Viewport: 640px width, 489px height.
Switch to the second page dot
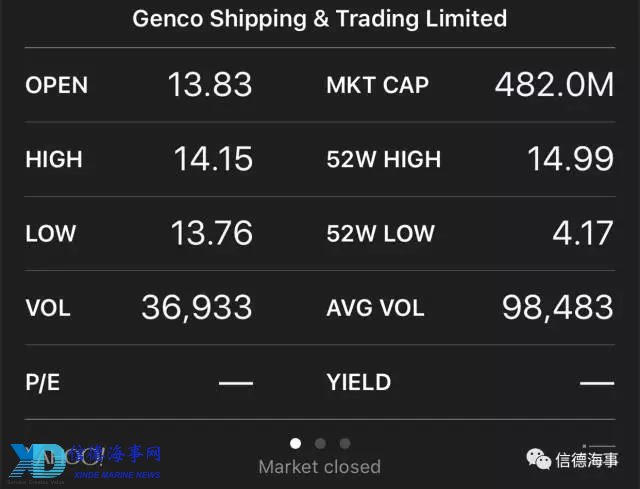coord(320,443)
